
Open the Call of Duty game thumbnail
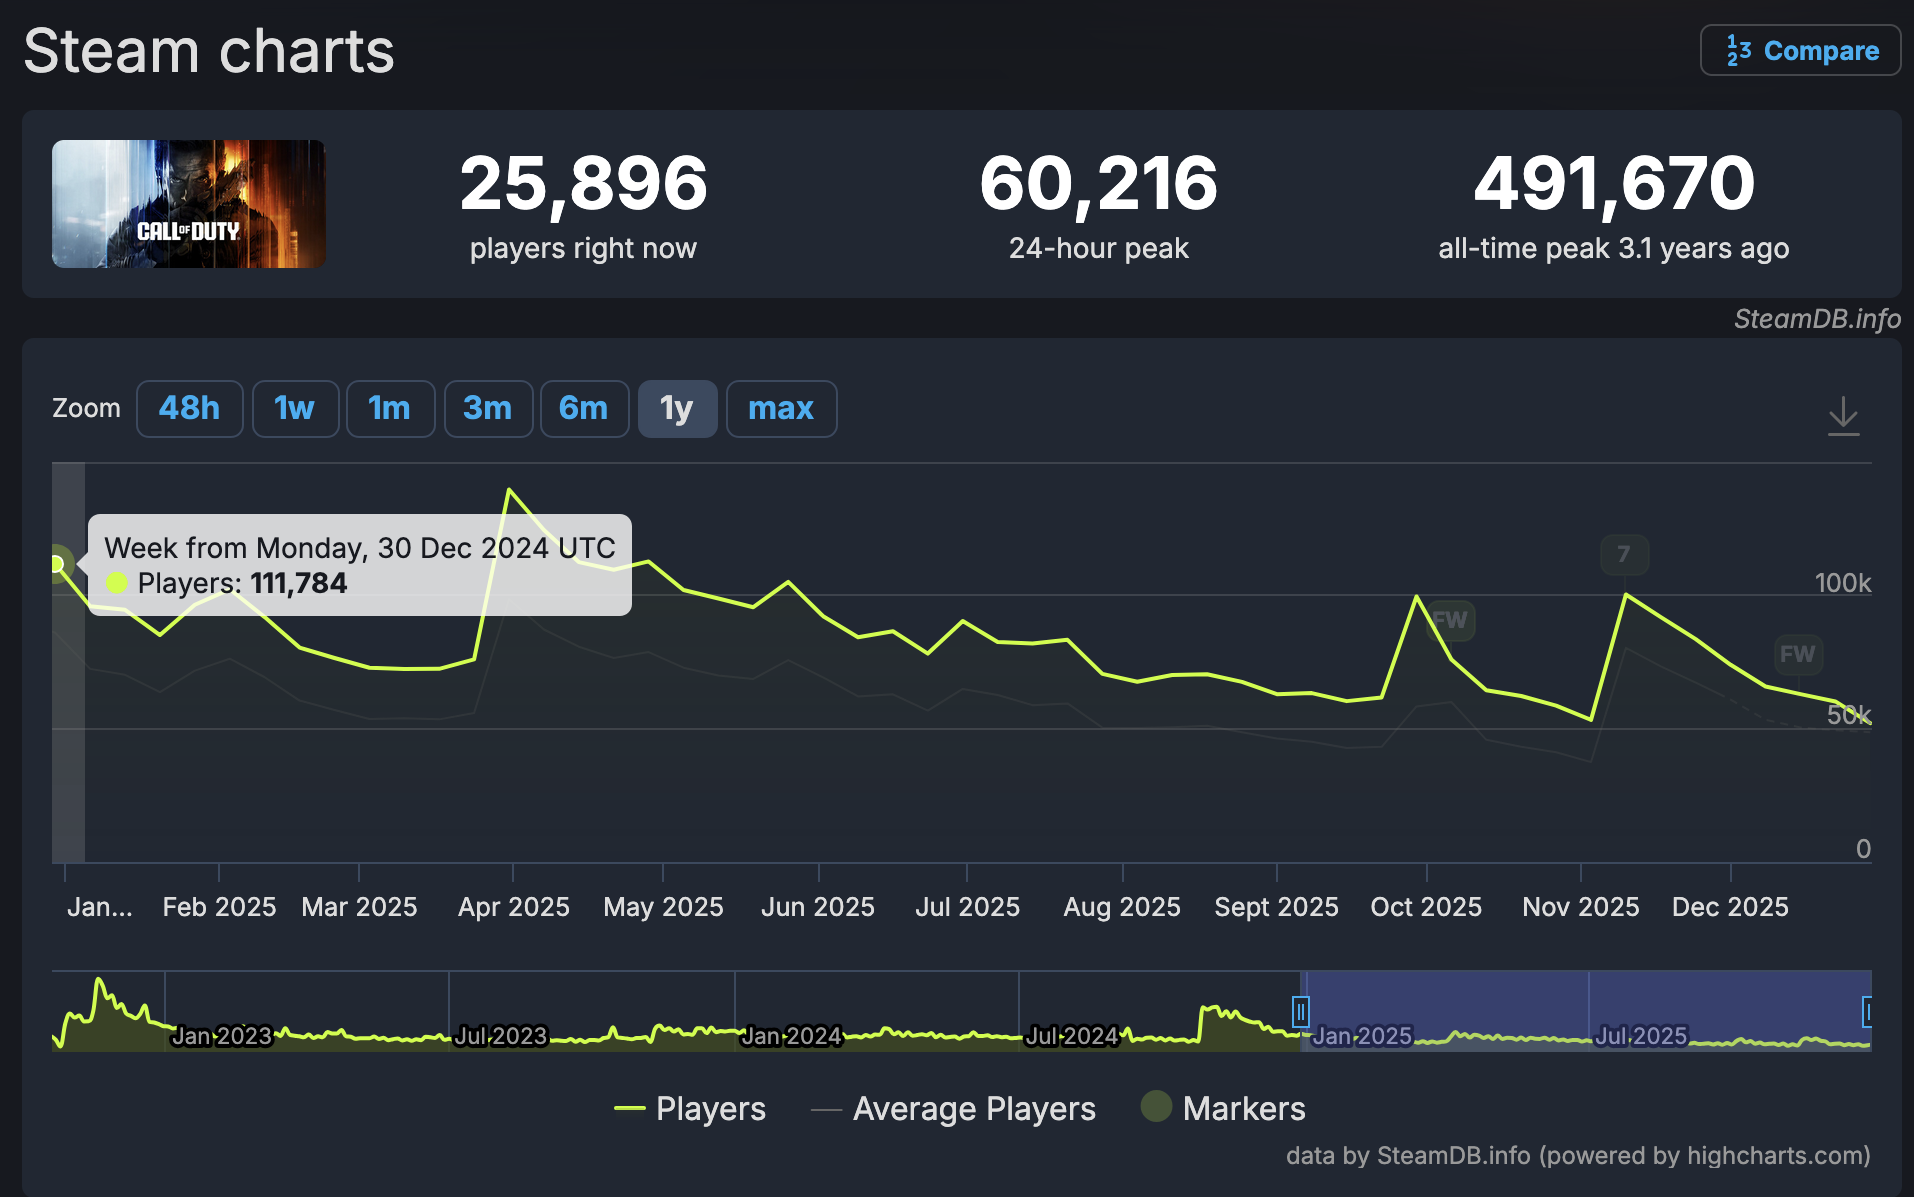coord(189,204)
